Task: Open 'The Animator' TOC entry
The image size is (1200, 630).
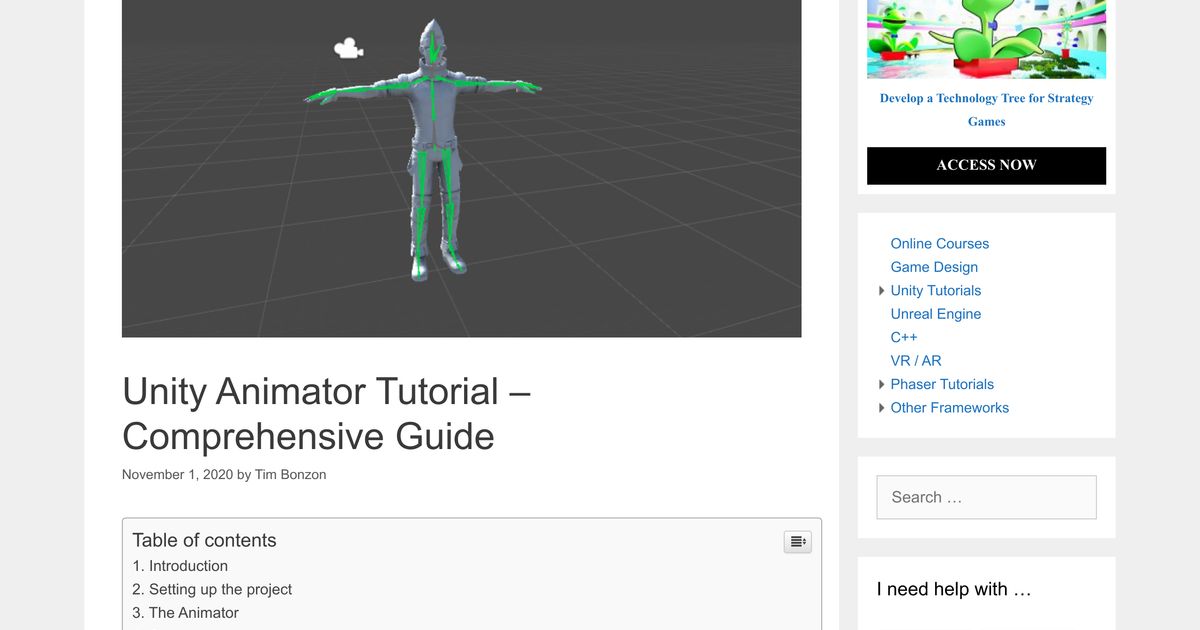Action: pos(194,612)
